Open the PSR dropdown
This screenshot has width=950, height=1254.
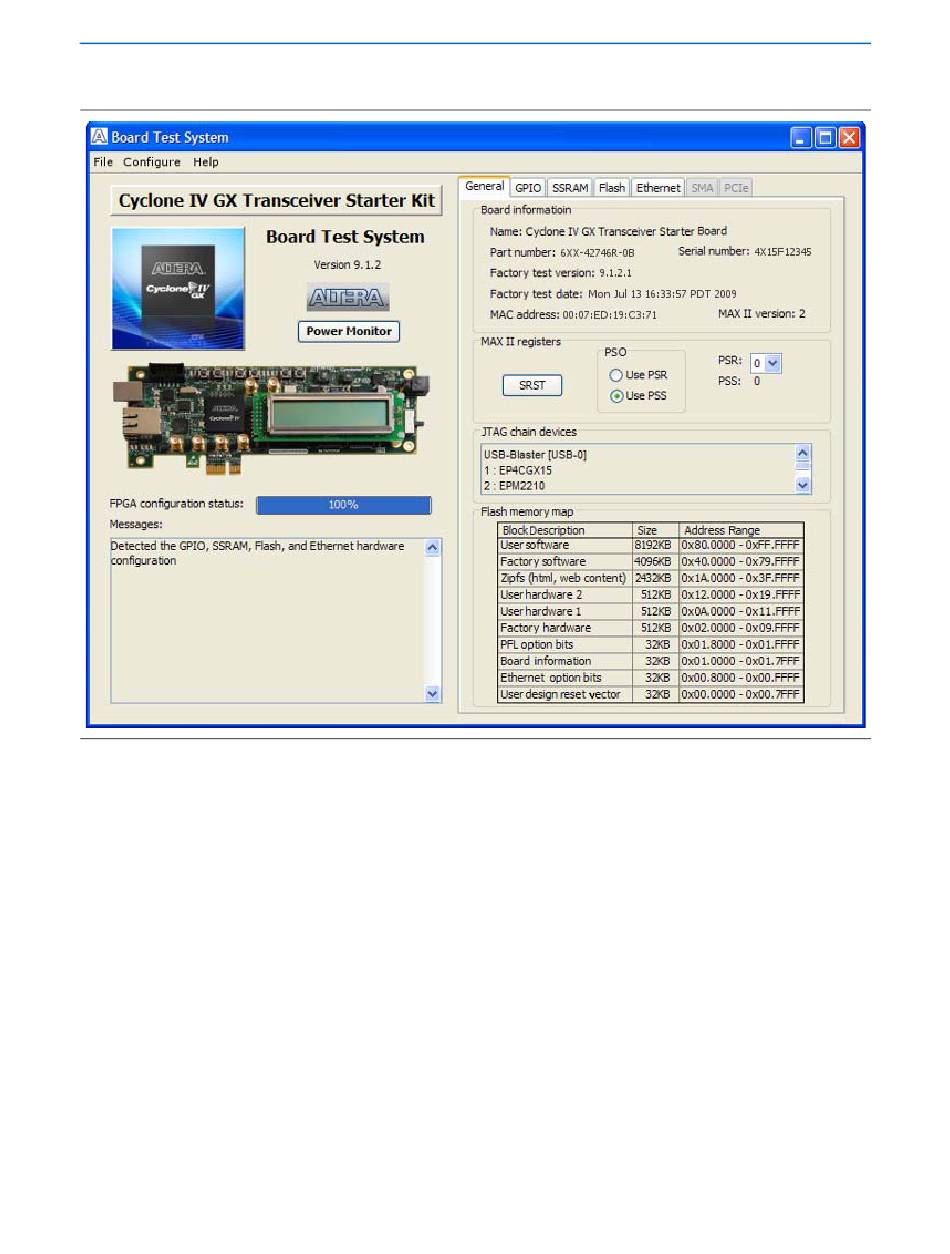(773, 364)
